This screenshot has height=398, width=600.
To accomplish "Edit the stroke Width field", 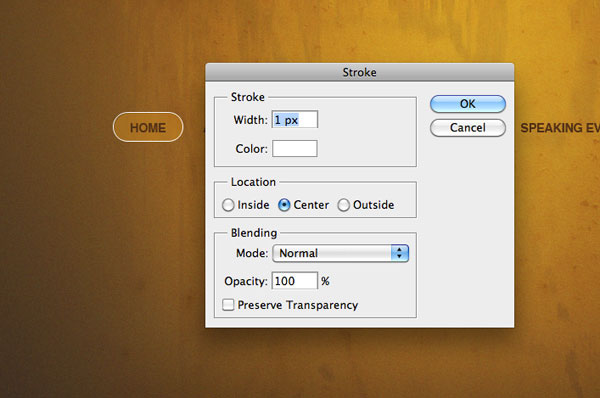I will point(295,119).
